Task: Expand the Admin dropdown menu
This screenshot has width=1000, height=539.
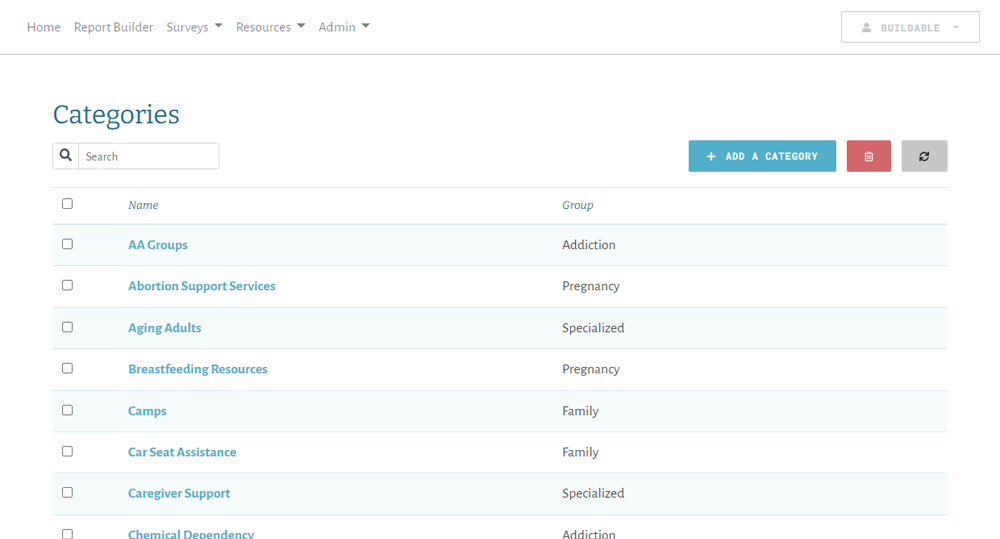Action: (344, 27)
